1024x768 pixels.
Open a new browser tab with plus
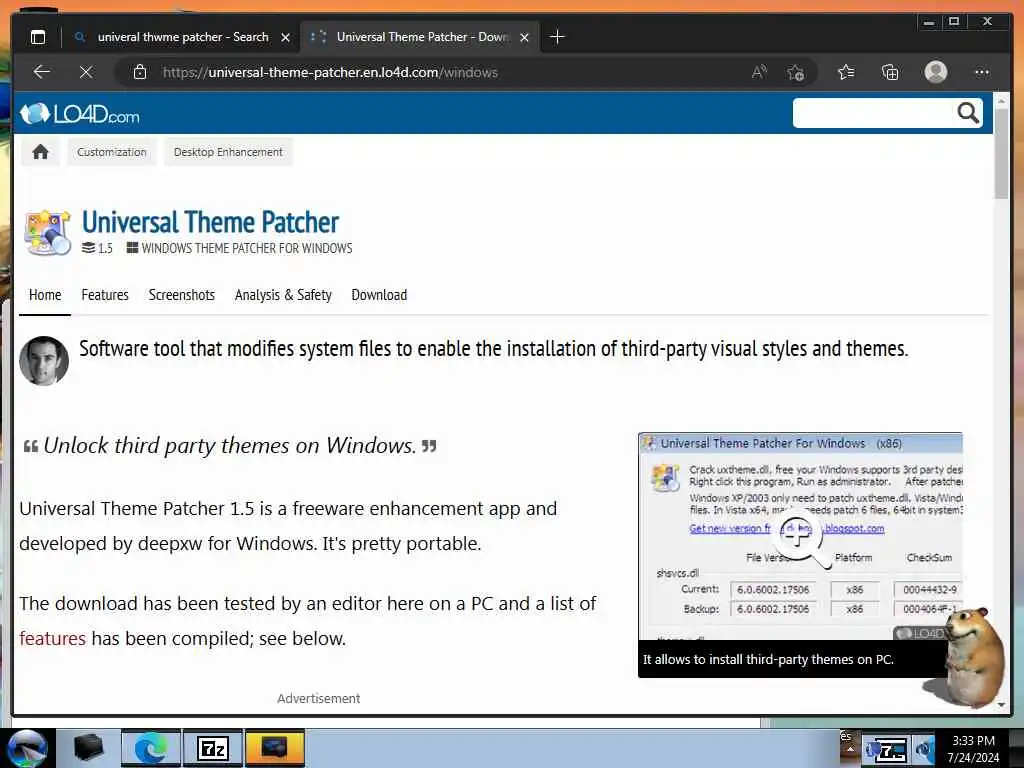coord(557,37)
